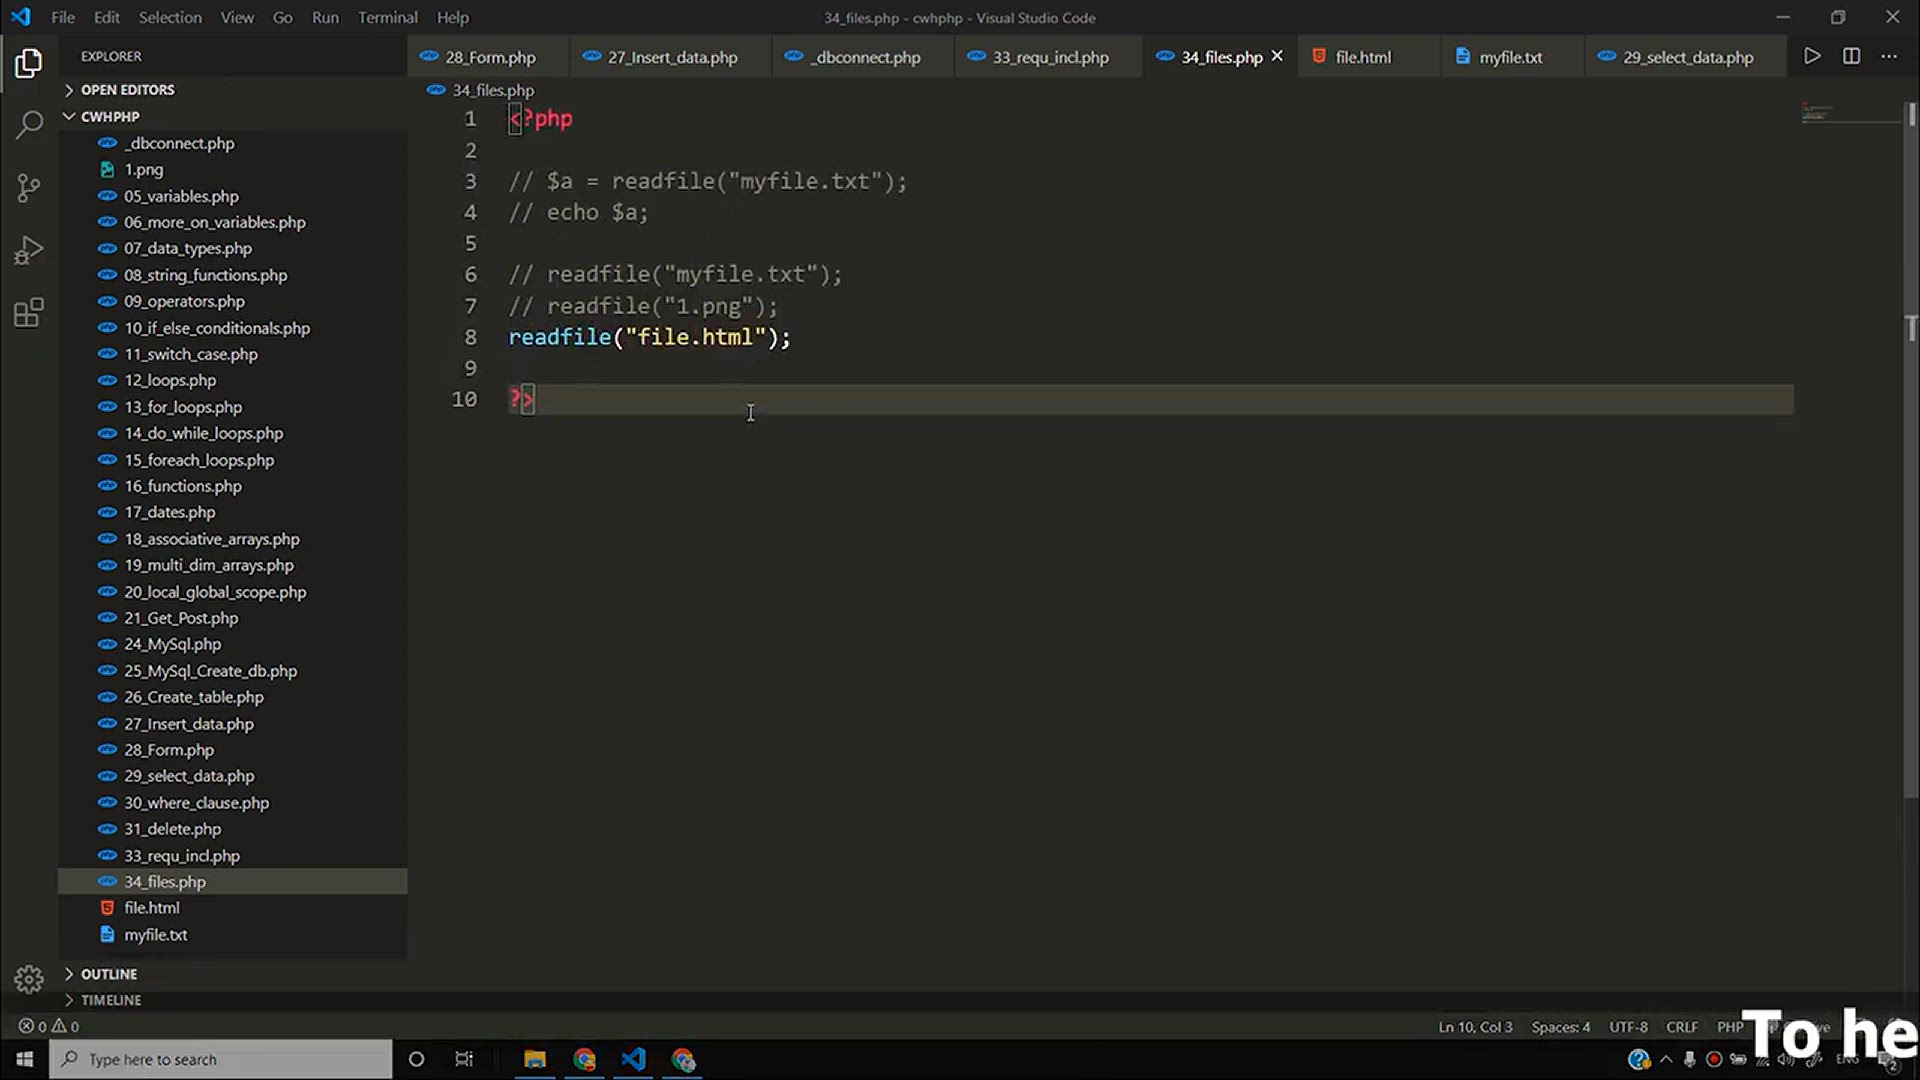
Task: Open the Search view in activity bar
Action: pos(29,125)
